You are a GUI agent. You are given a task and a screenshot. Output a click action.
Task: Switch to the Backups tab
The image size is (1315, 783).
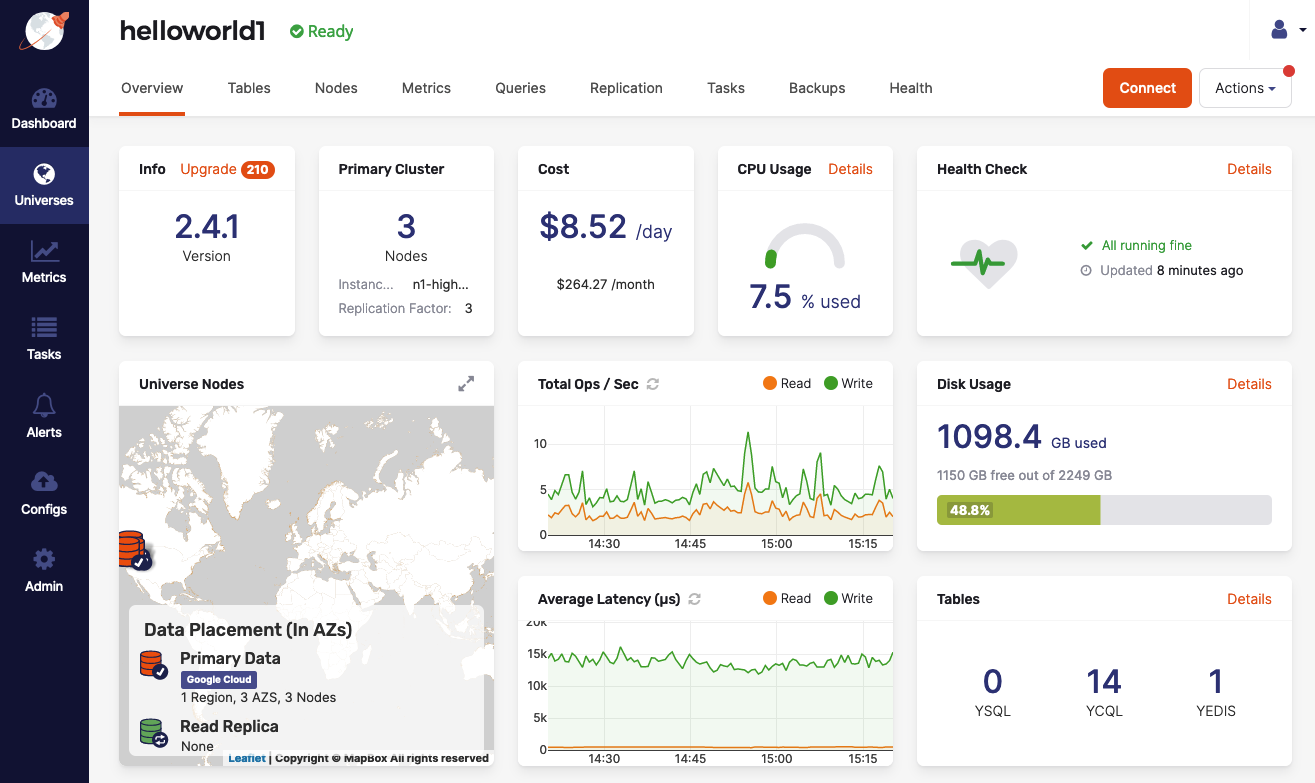[x=817, y=88]
